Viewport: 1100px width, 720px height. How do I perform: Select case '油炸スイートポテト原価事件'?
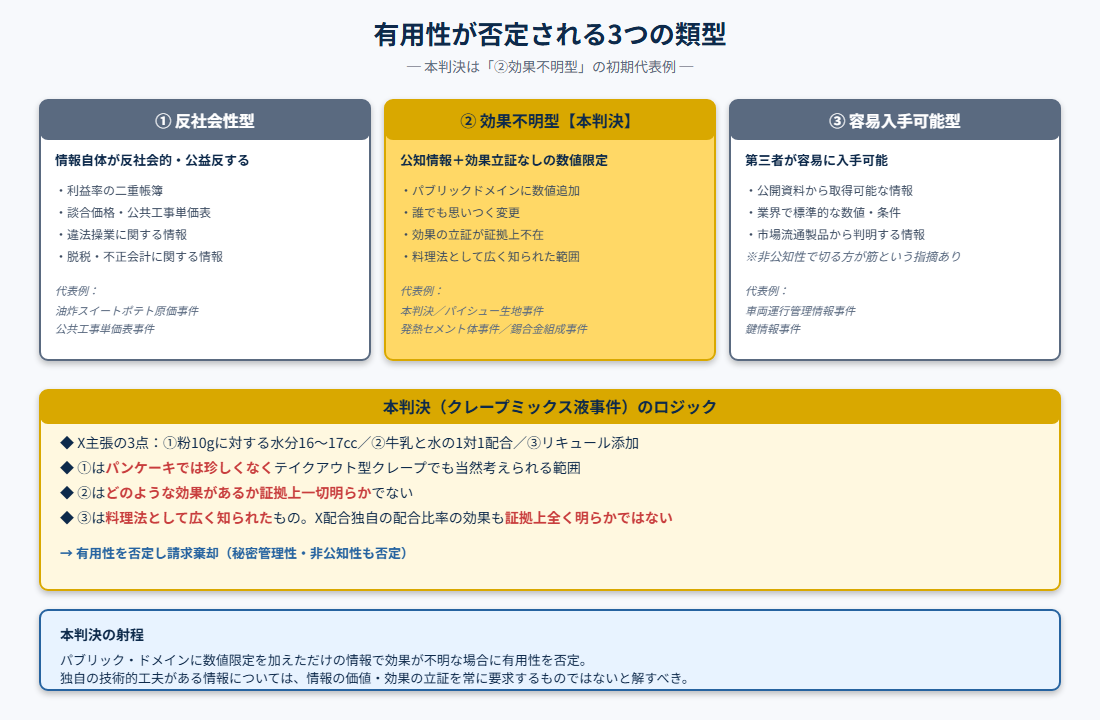point(127,310)
